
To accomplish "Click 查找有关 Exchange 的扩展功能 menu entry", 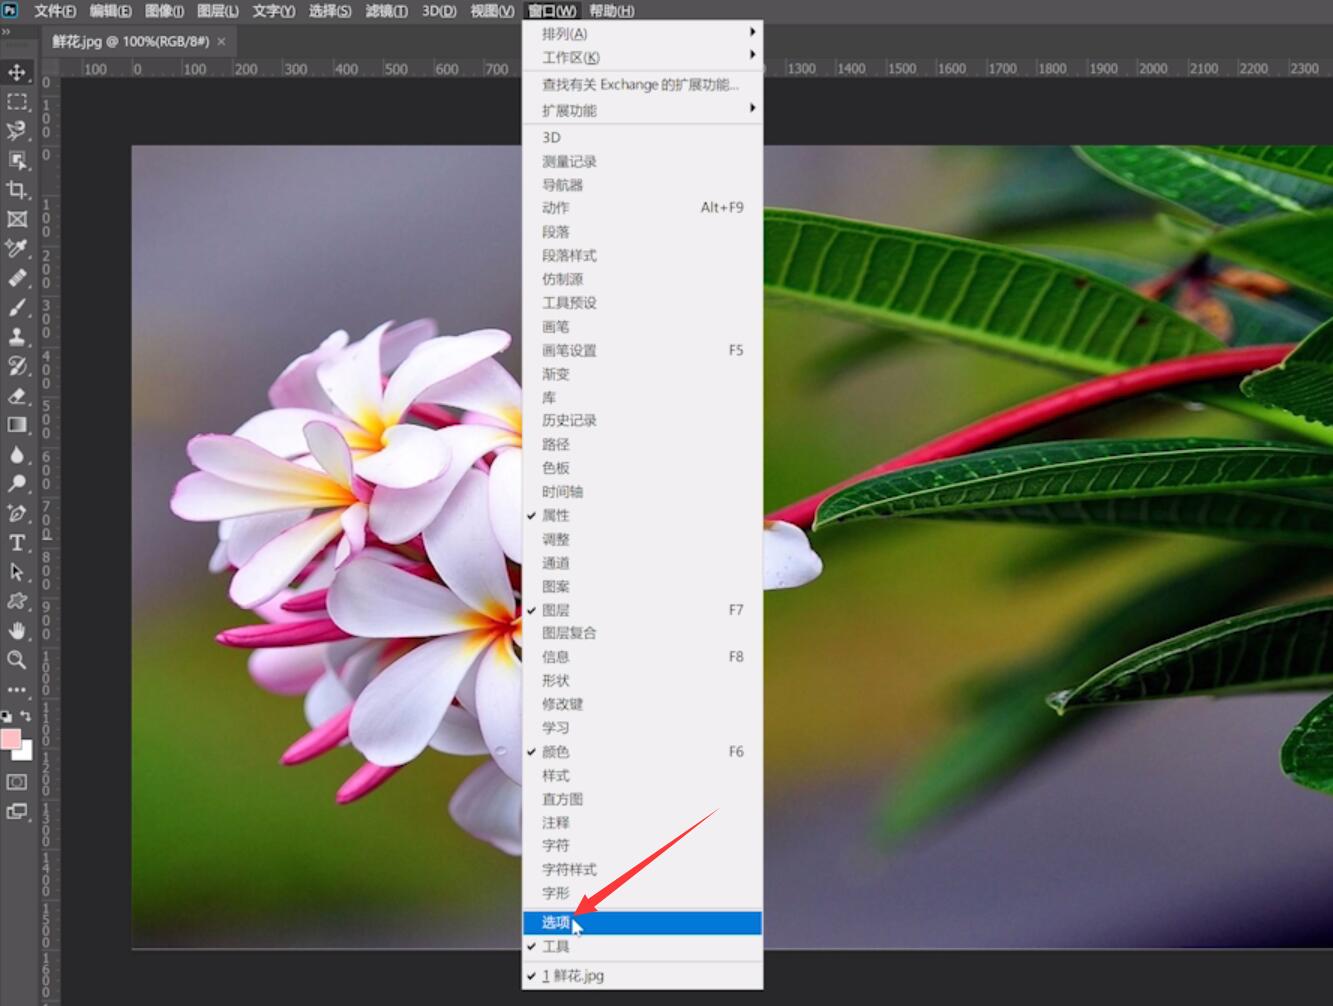I will pos(642,85).
